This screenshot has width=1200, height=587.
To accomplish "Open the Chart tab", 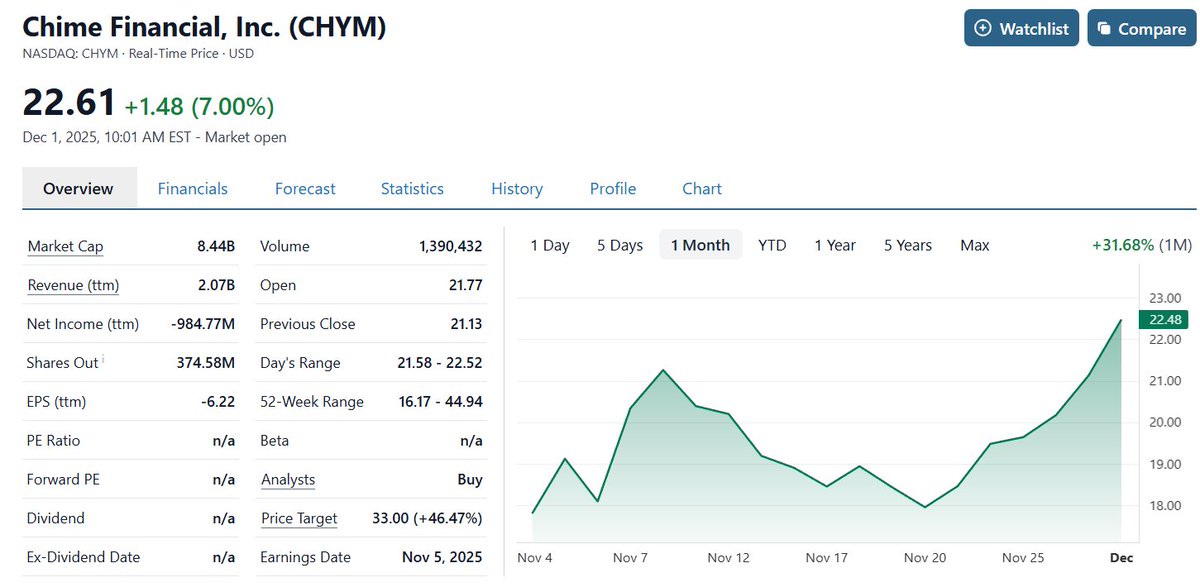I will 702,188.
